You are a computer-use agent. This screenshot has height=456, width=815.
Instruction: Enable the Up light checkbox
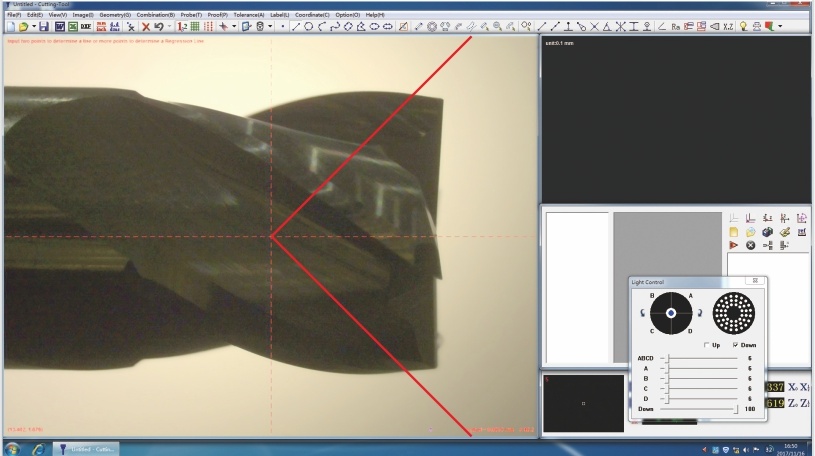click(x=706, y=345)
